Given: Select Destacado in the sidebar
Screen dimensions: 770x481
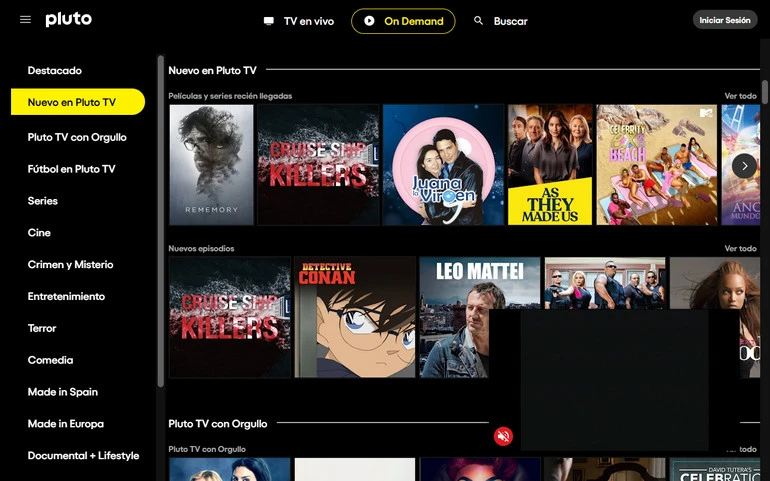Looking at the screenshot, I should (55, 70).
